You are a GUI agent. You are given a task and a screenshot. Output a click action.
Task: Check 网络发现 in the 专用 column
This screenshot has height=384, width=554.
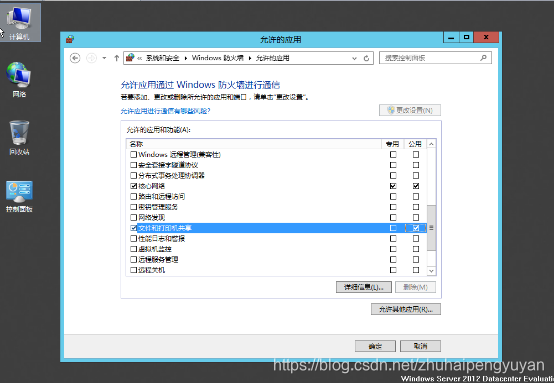(393, 218)
